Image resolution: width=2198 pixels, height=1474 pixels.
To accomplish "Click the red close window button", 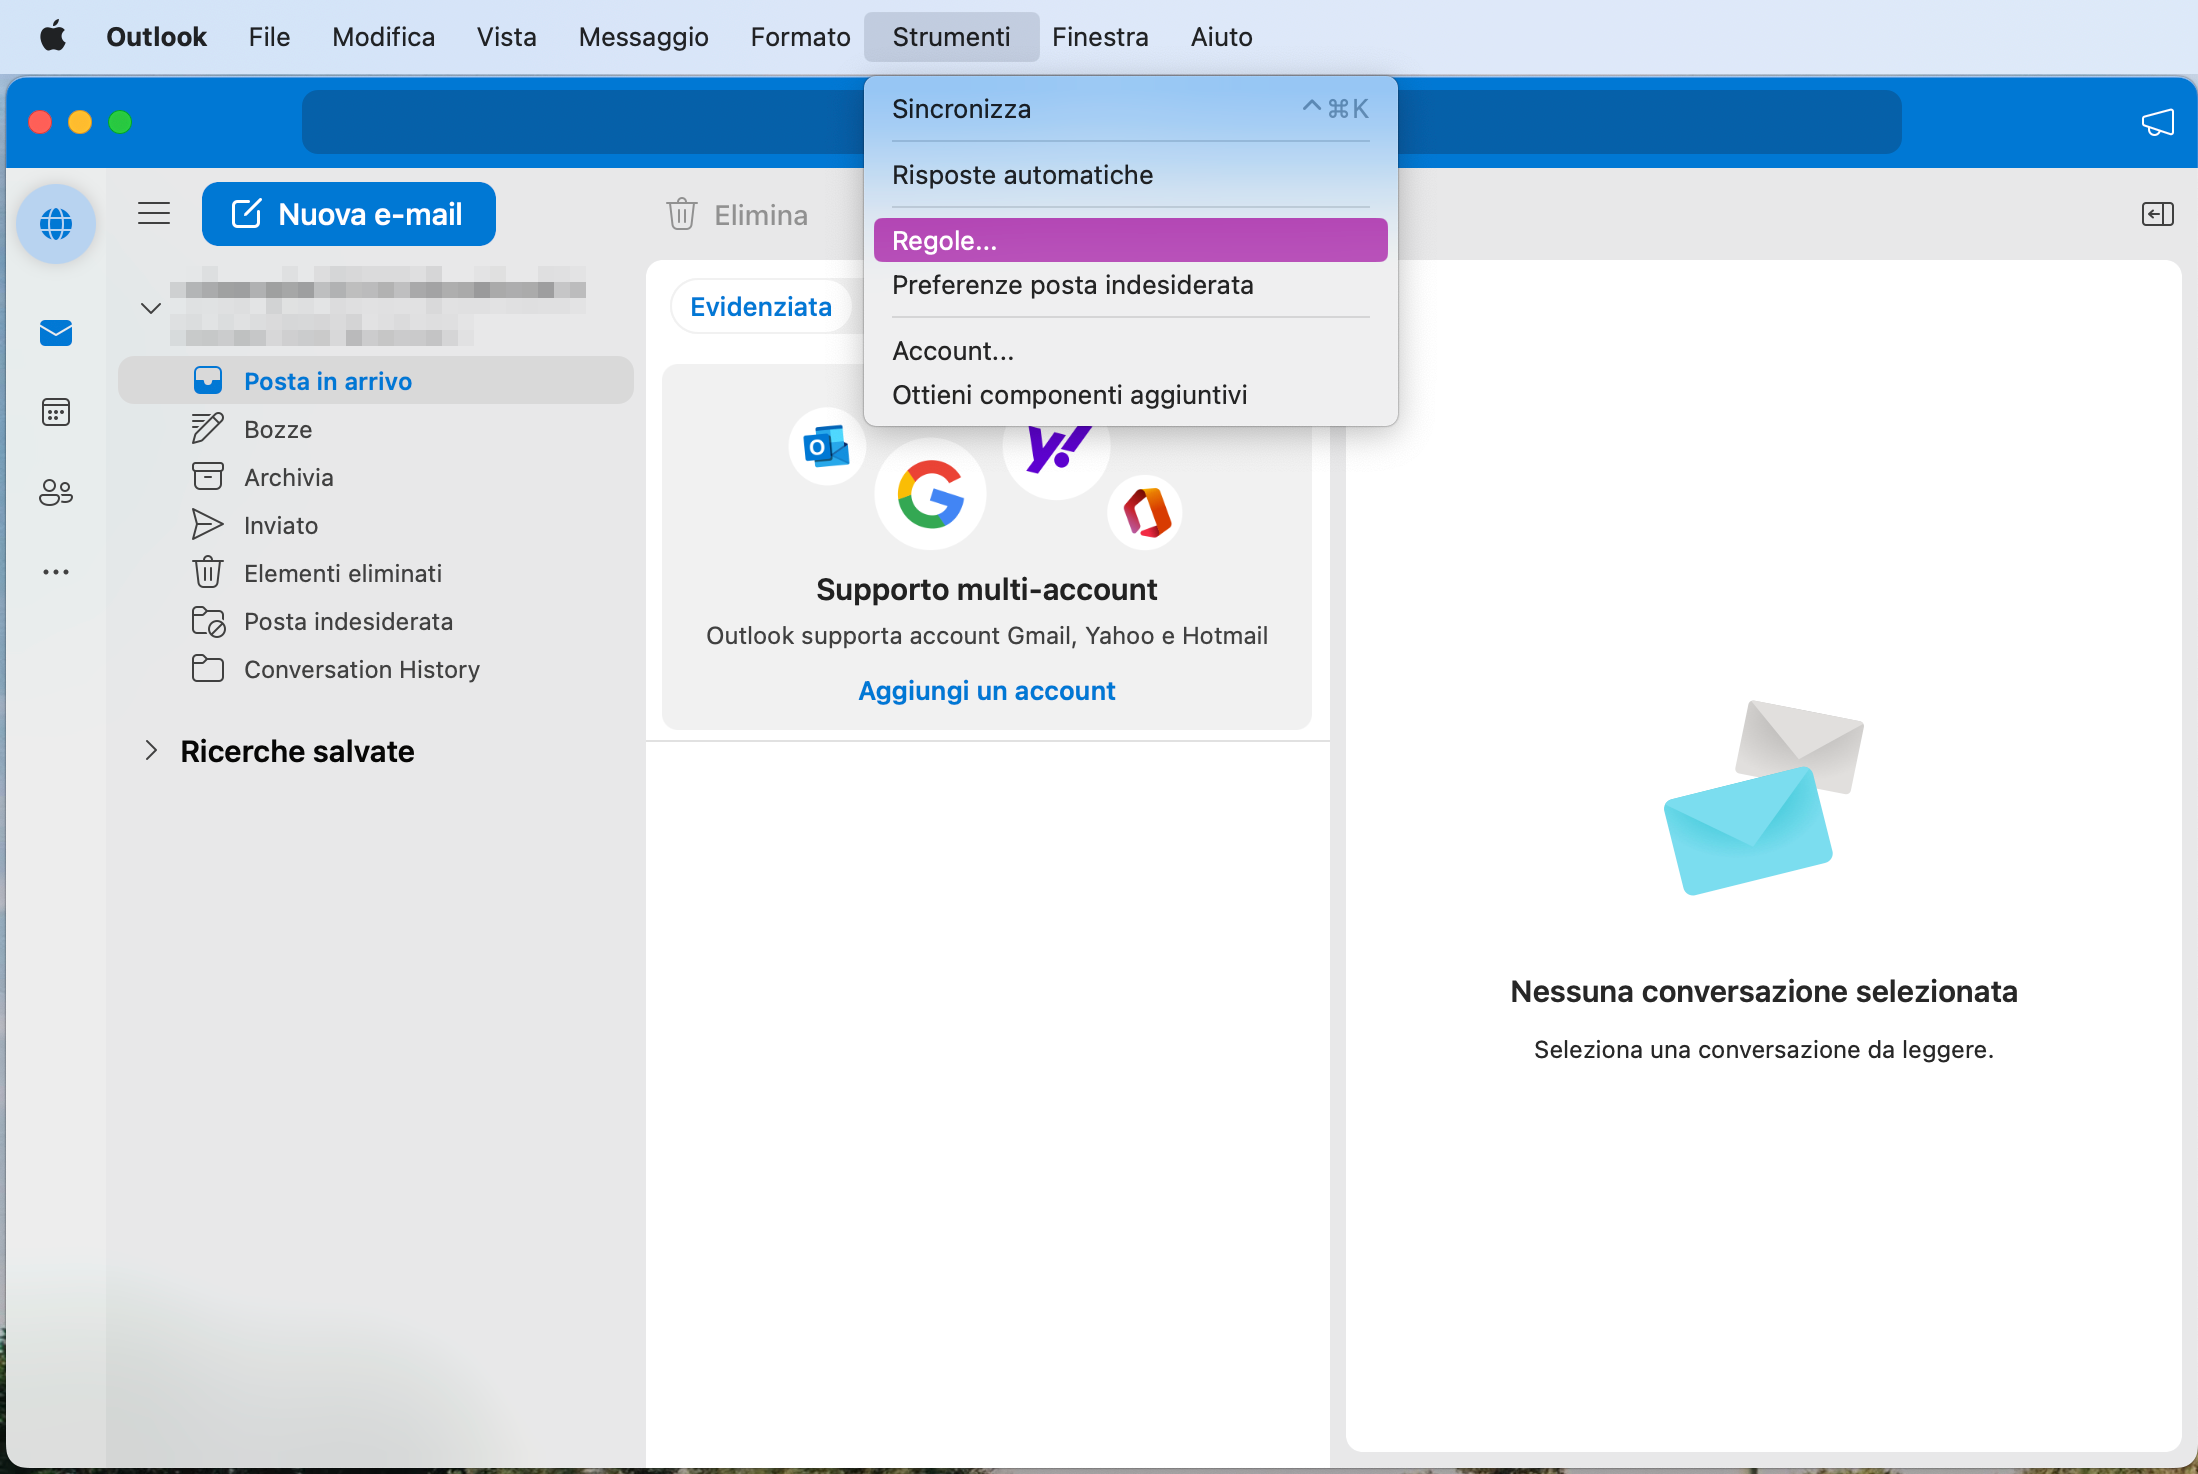I will [40, 122].
